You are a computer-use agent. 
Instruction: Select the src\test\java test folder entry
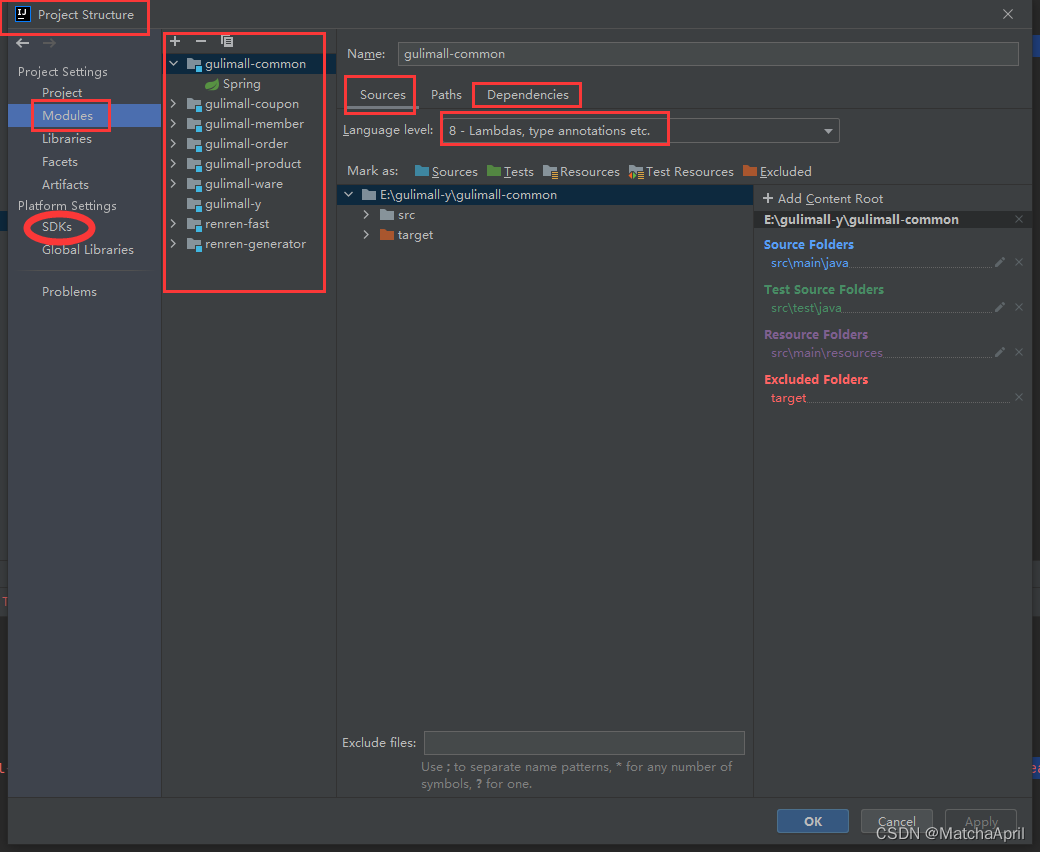(x=806, y=308)
